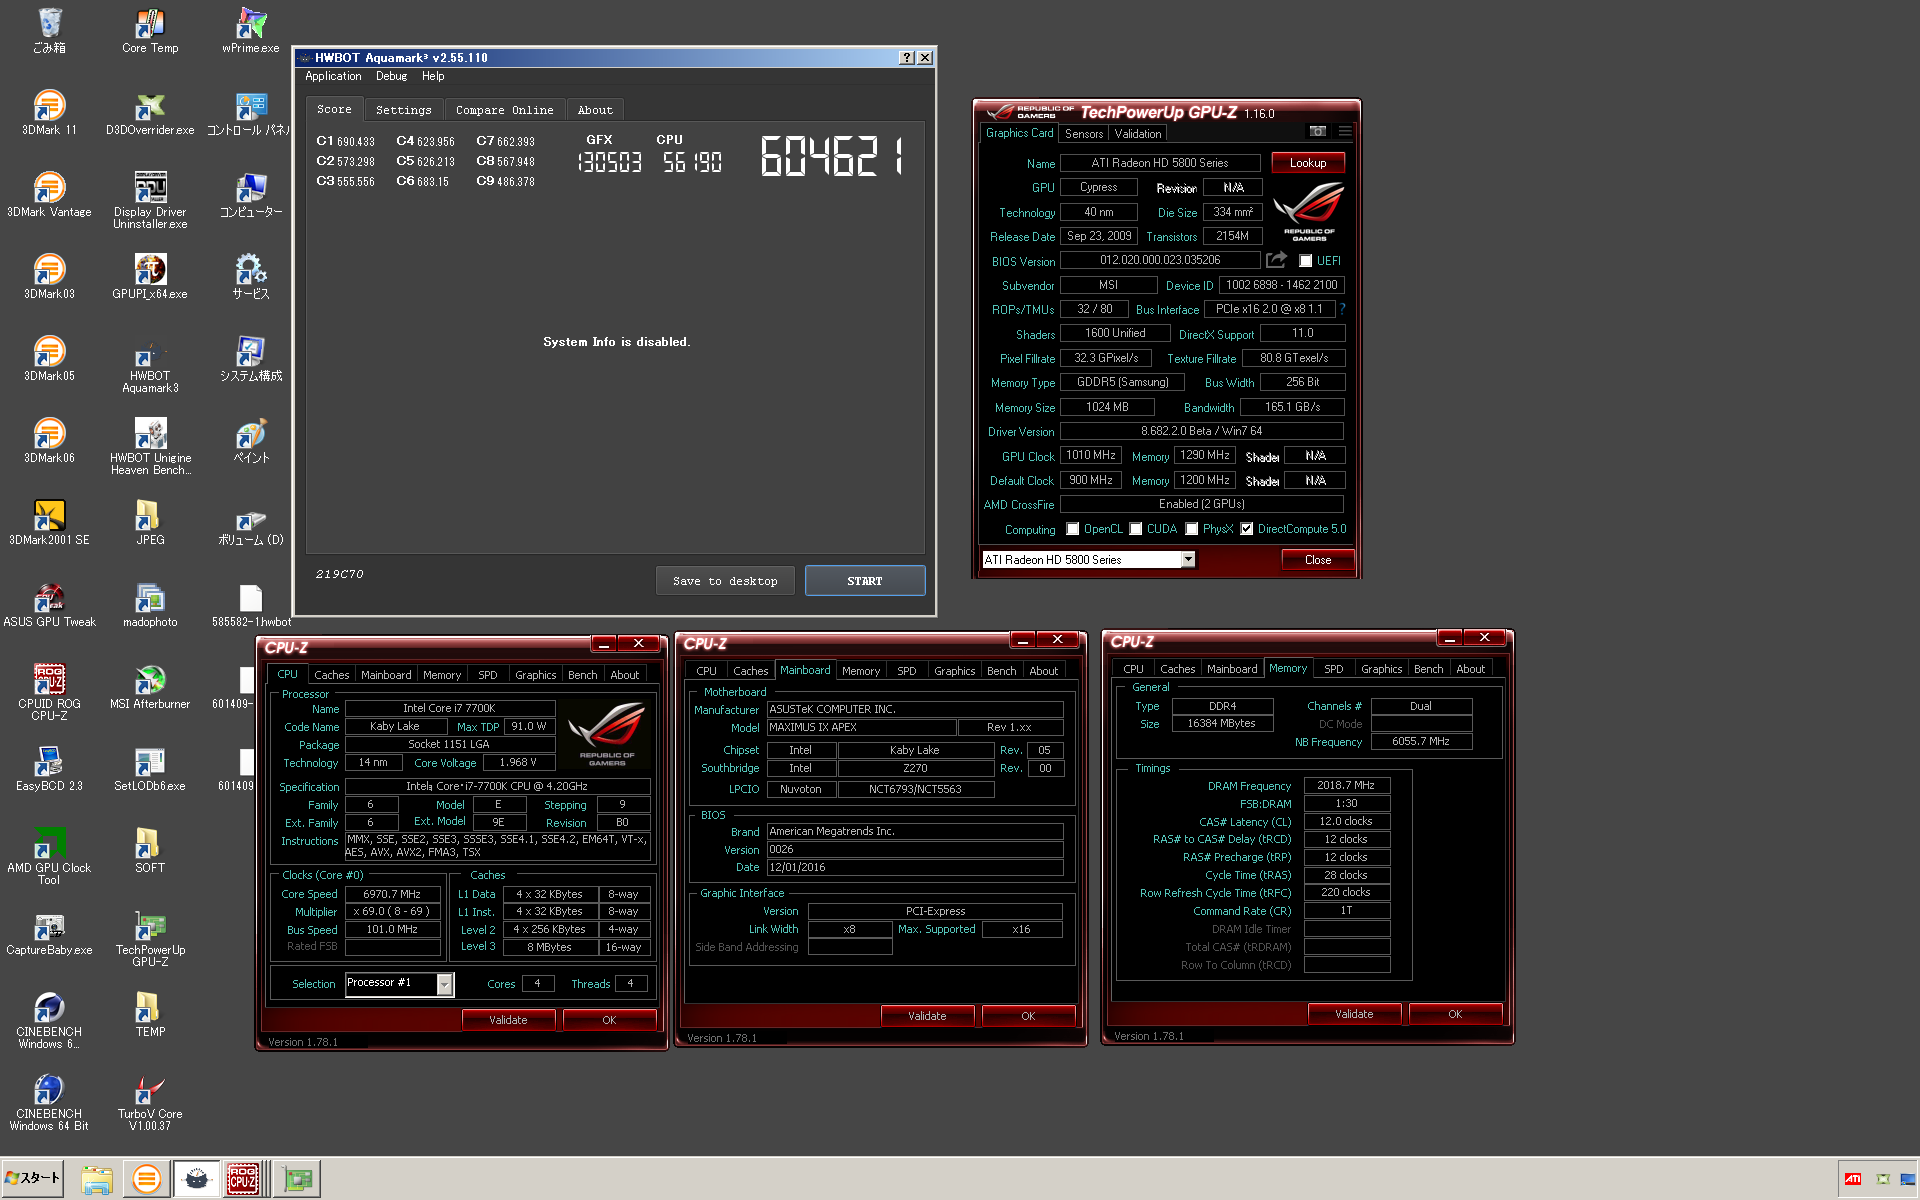Click the Lookup button in GPU-Z
This screenshot has height=1200, width=1920.
click(x=1308, y=163)
